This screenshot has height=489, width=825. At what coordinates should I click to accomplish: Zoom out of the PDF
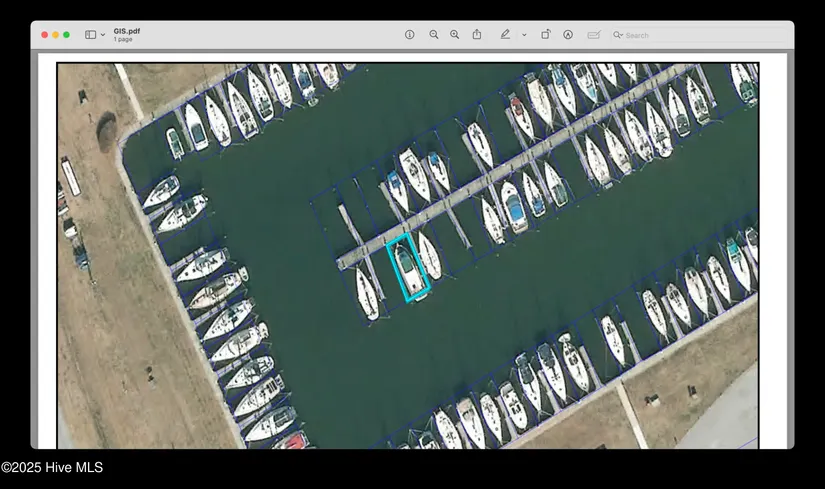tap(434, 34)
